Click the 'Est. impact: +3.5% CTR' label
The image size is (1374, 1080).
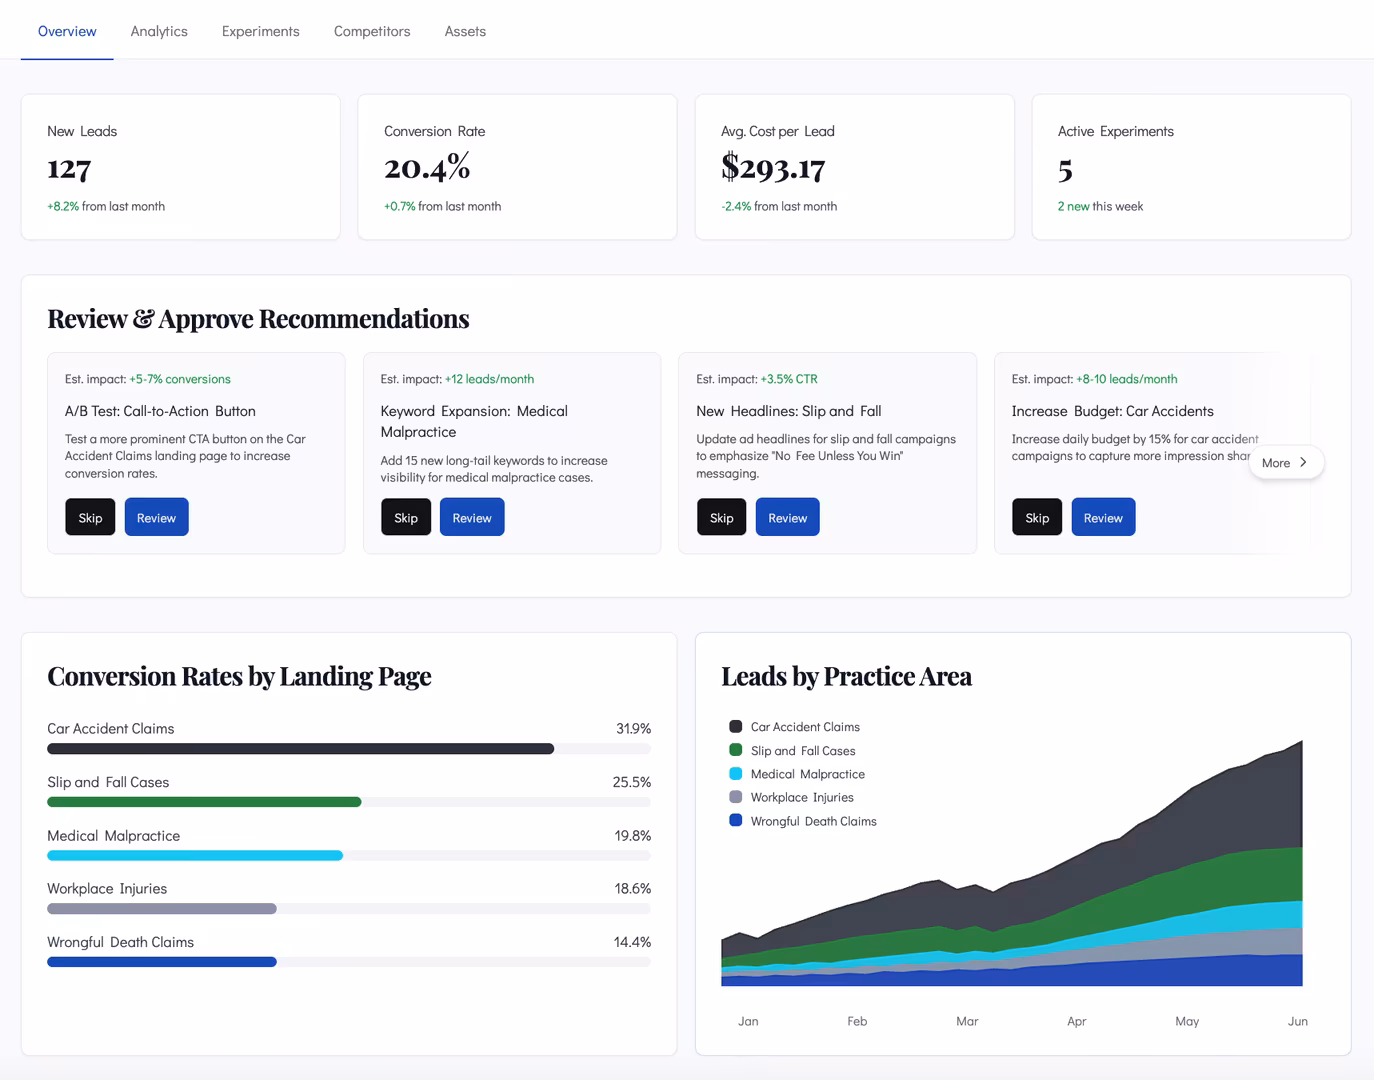757,379
